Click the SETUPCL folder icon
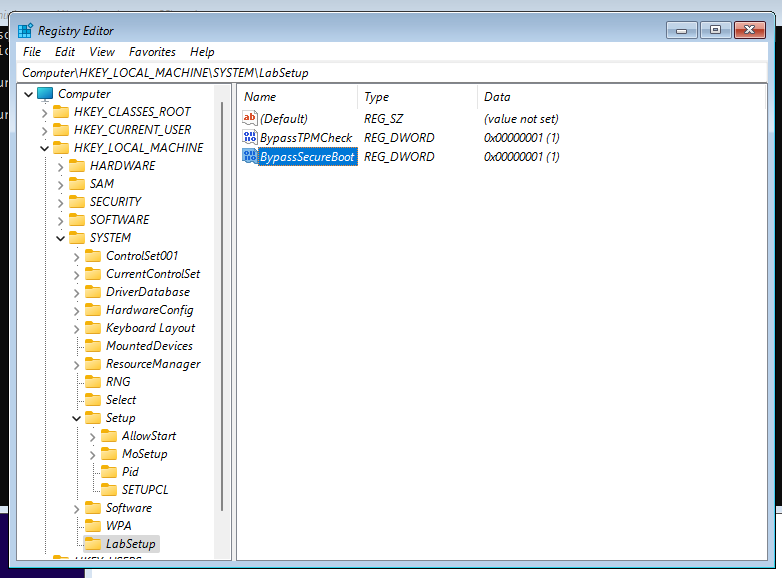The image size is (782, 578). pos(109,489)
